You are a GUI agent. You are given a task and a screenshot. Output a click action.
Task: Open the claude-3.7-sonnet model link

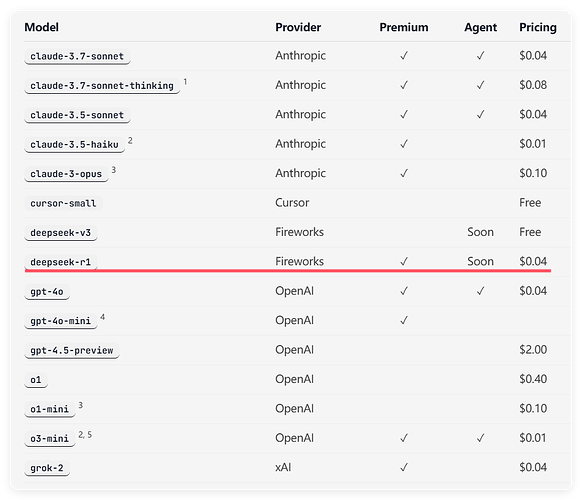click(x=77, y=56)
